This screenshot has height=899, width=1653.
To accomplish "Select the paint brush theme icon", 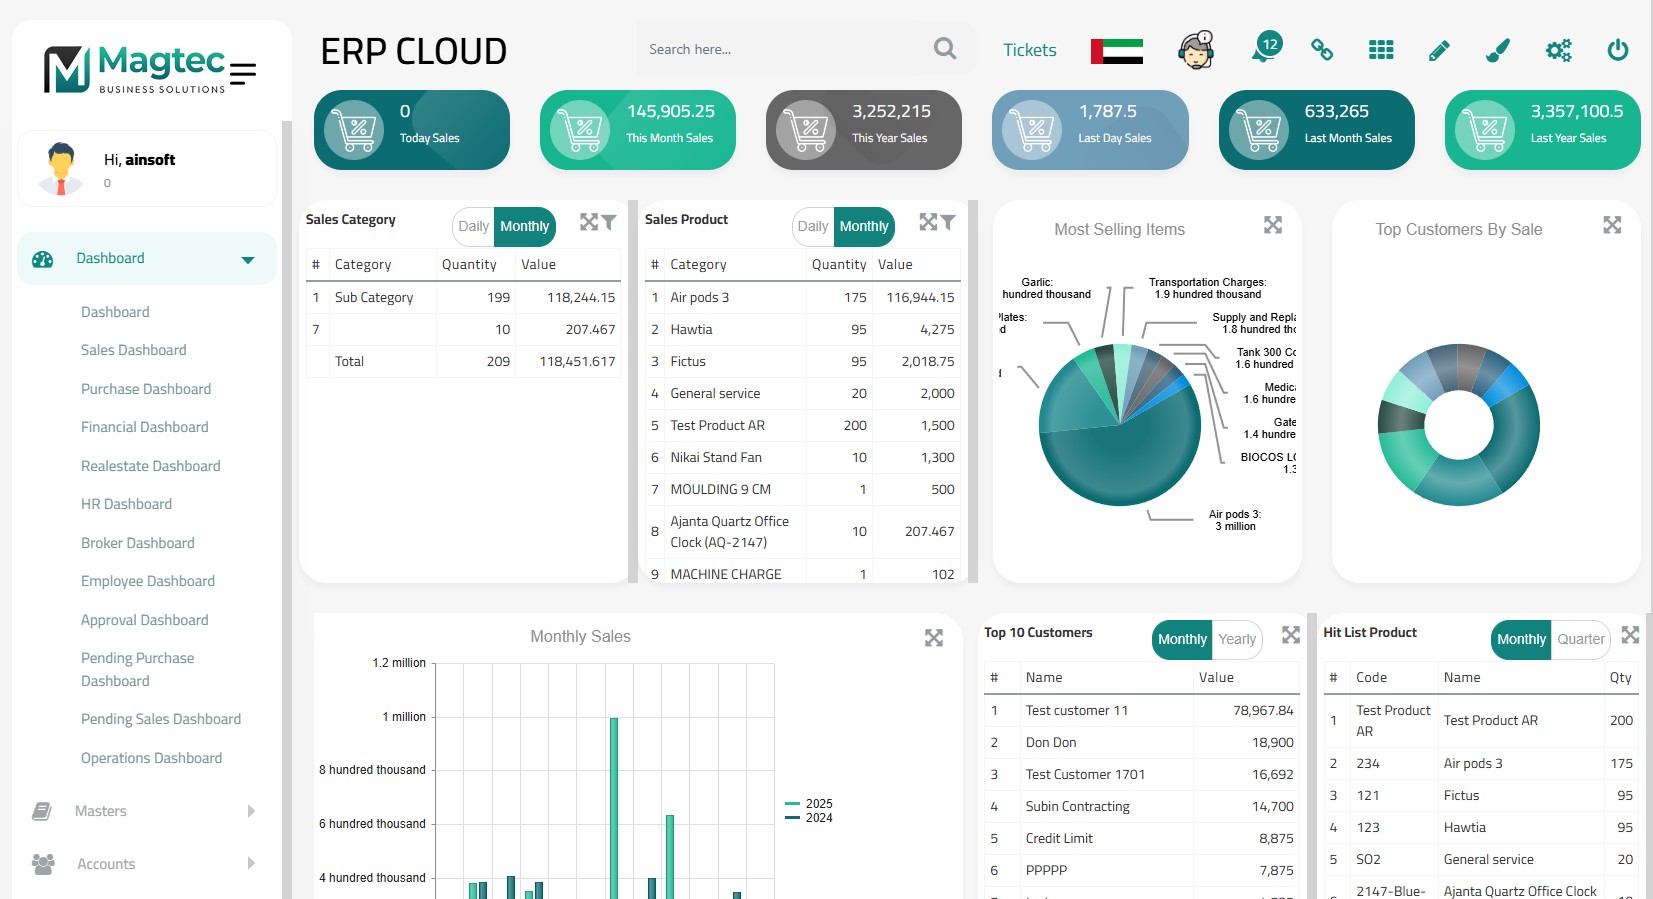I will [1498, 50].
